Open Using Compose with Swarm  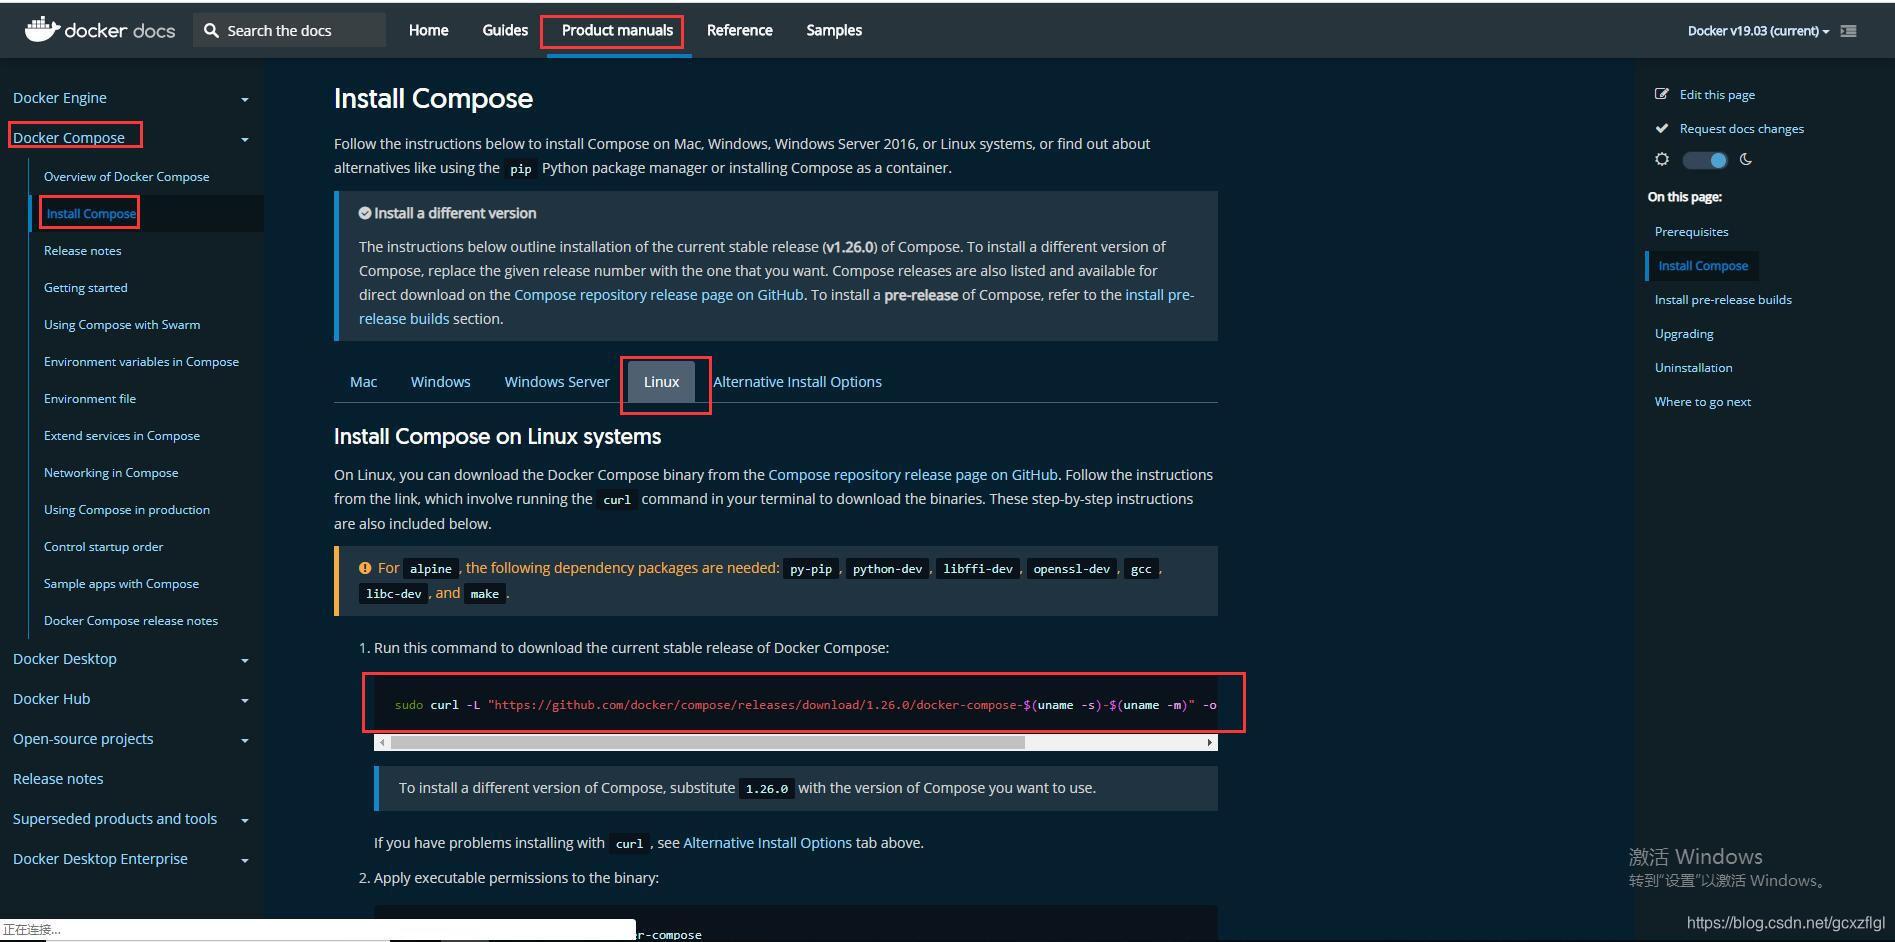[x=122, y=325]
